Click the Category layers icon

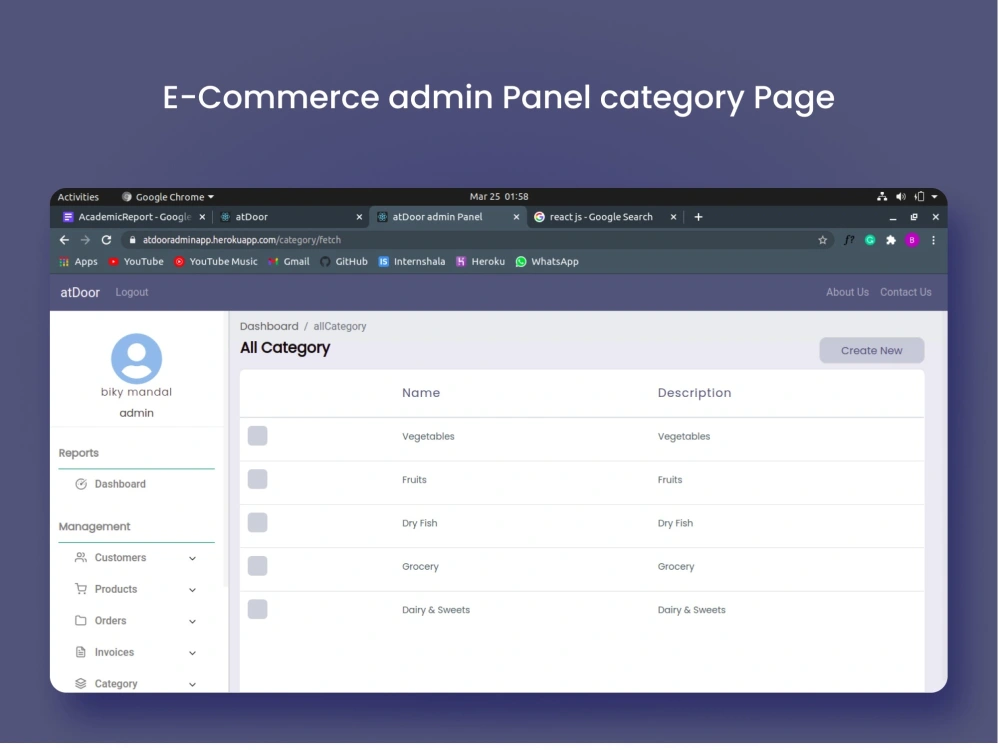click(81, 684)
